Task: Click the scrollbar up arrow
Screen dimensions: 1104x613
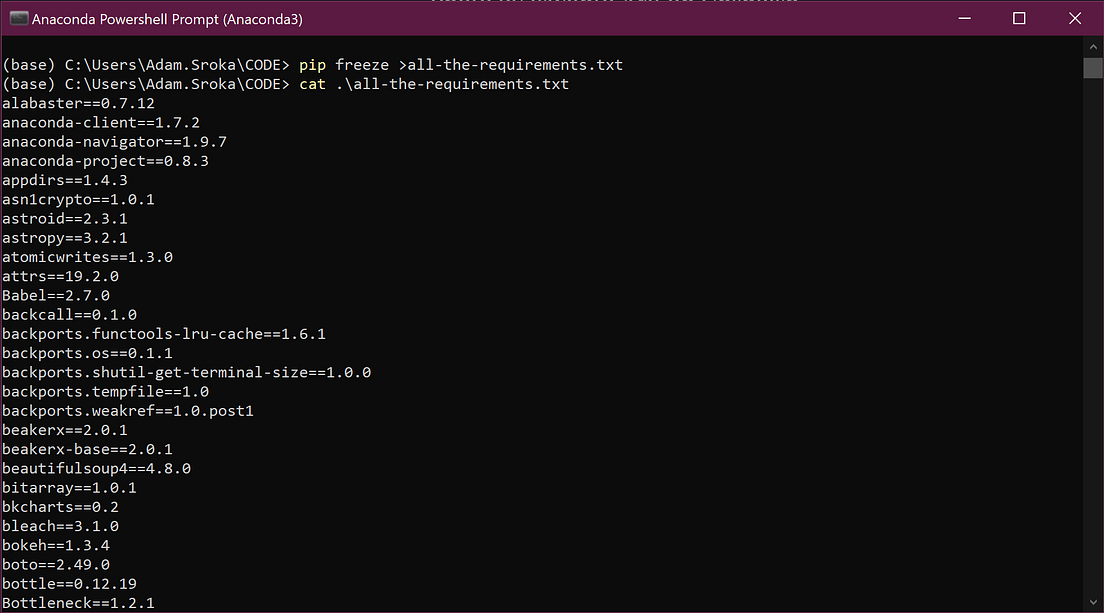Action: (x=1093, y=46)
